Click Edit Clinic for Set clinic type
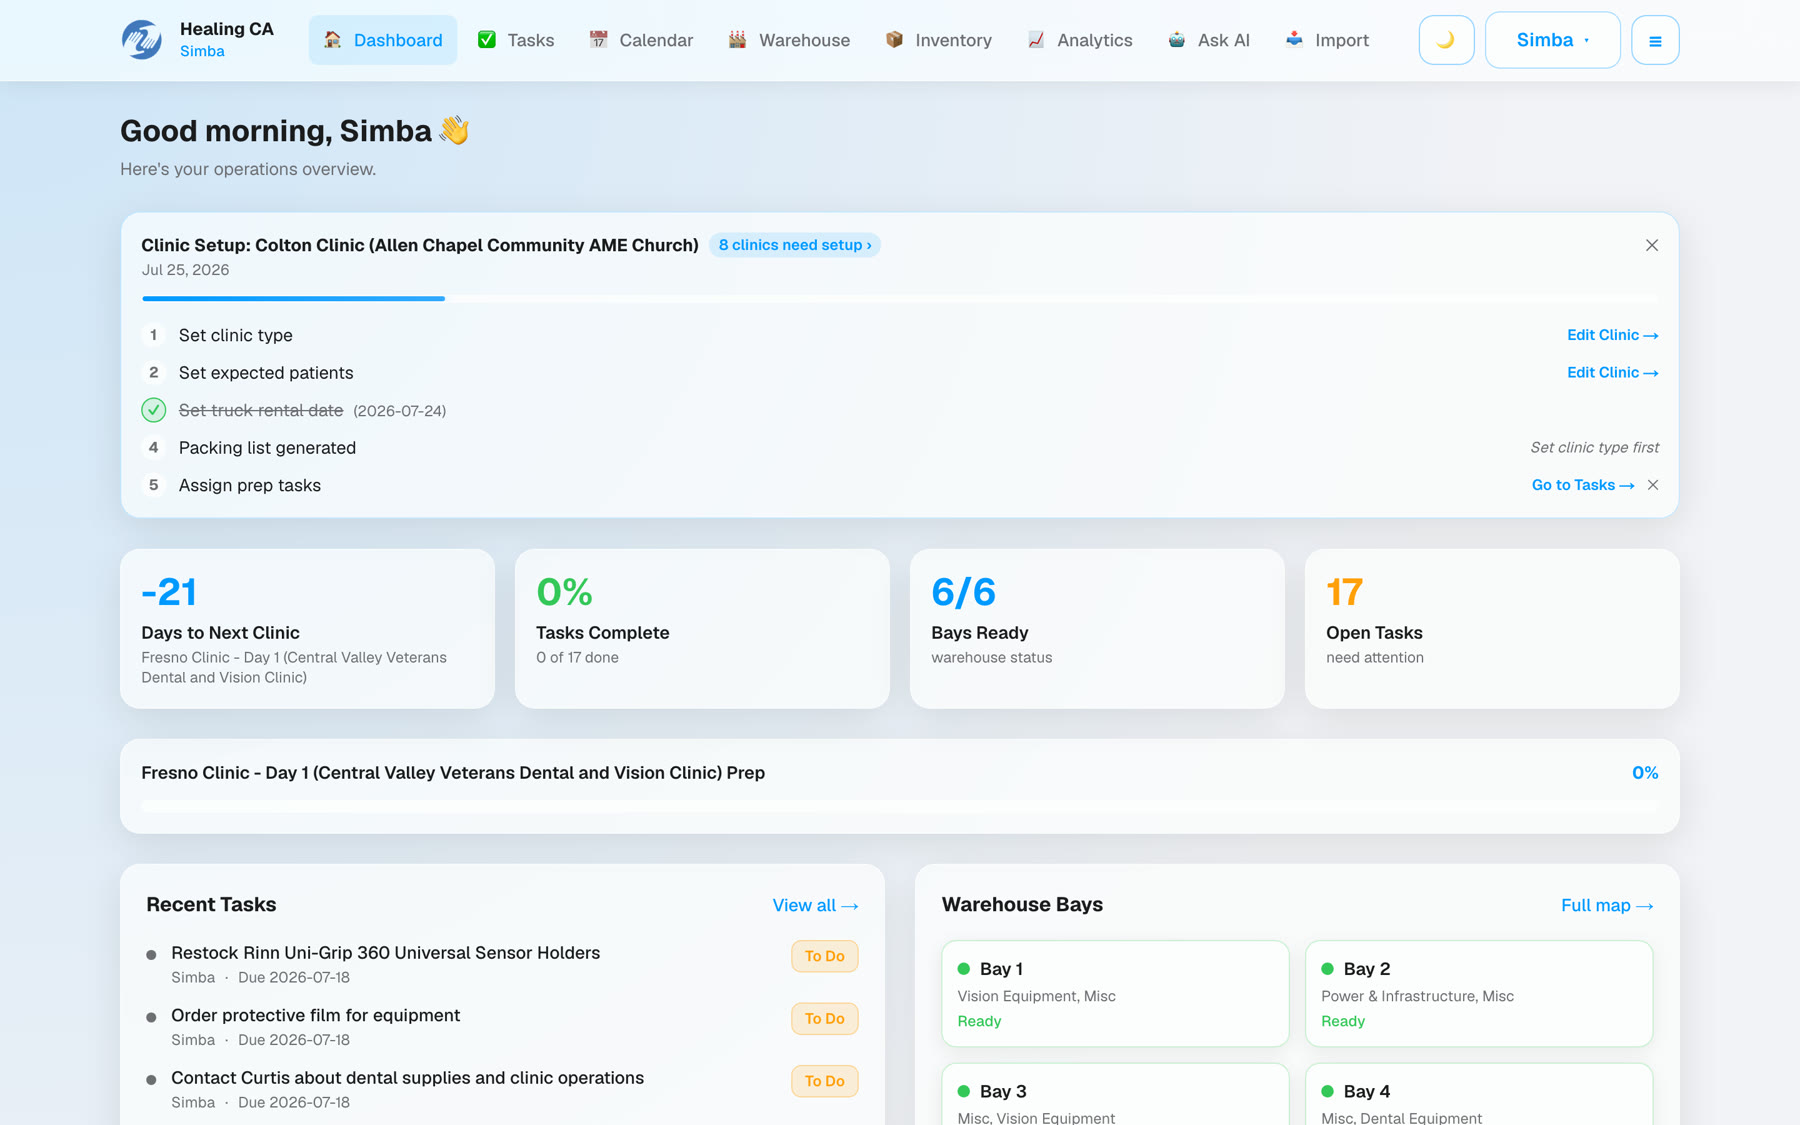Viewport: 1800px width, 1125px height. [1612, 335]
